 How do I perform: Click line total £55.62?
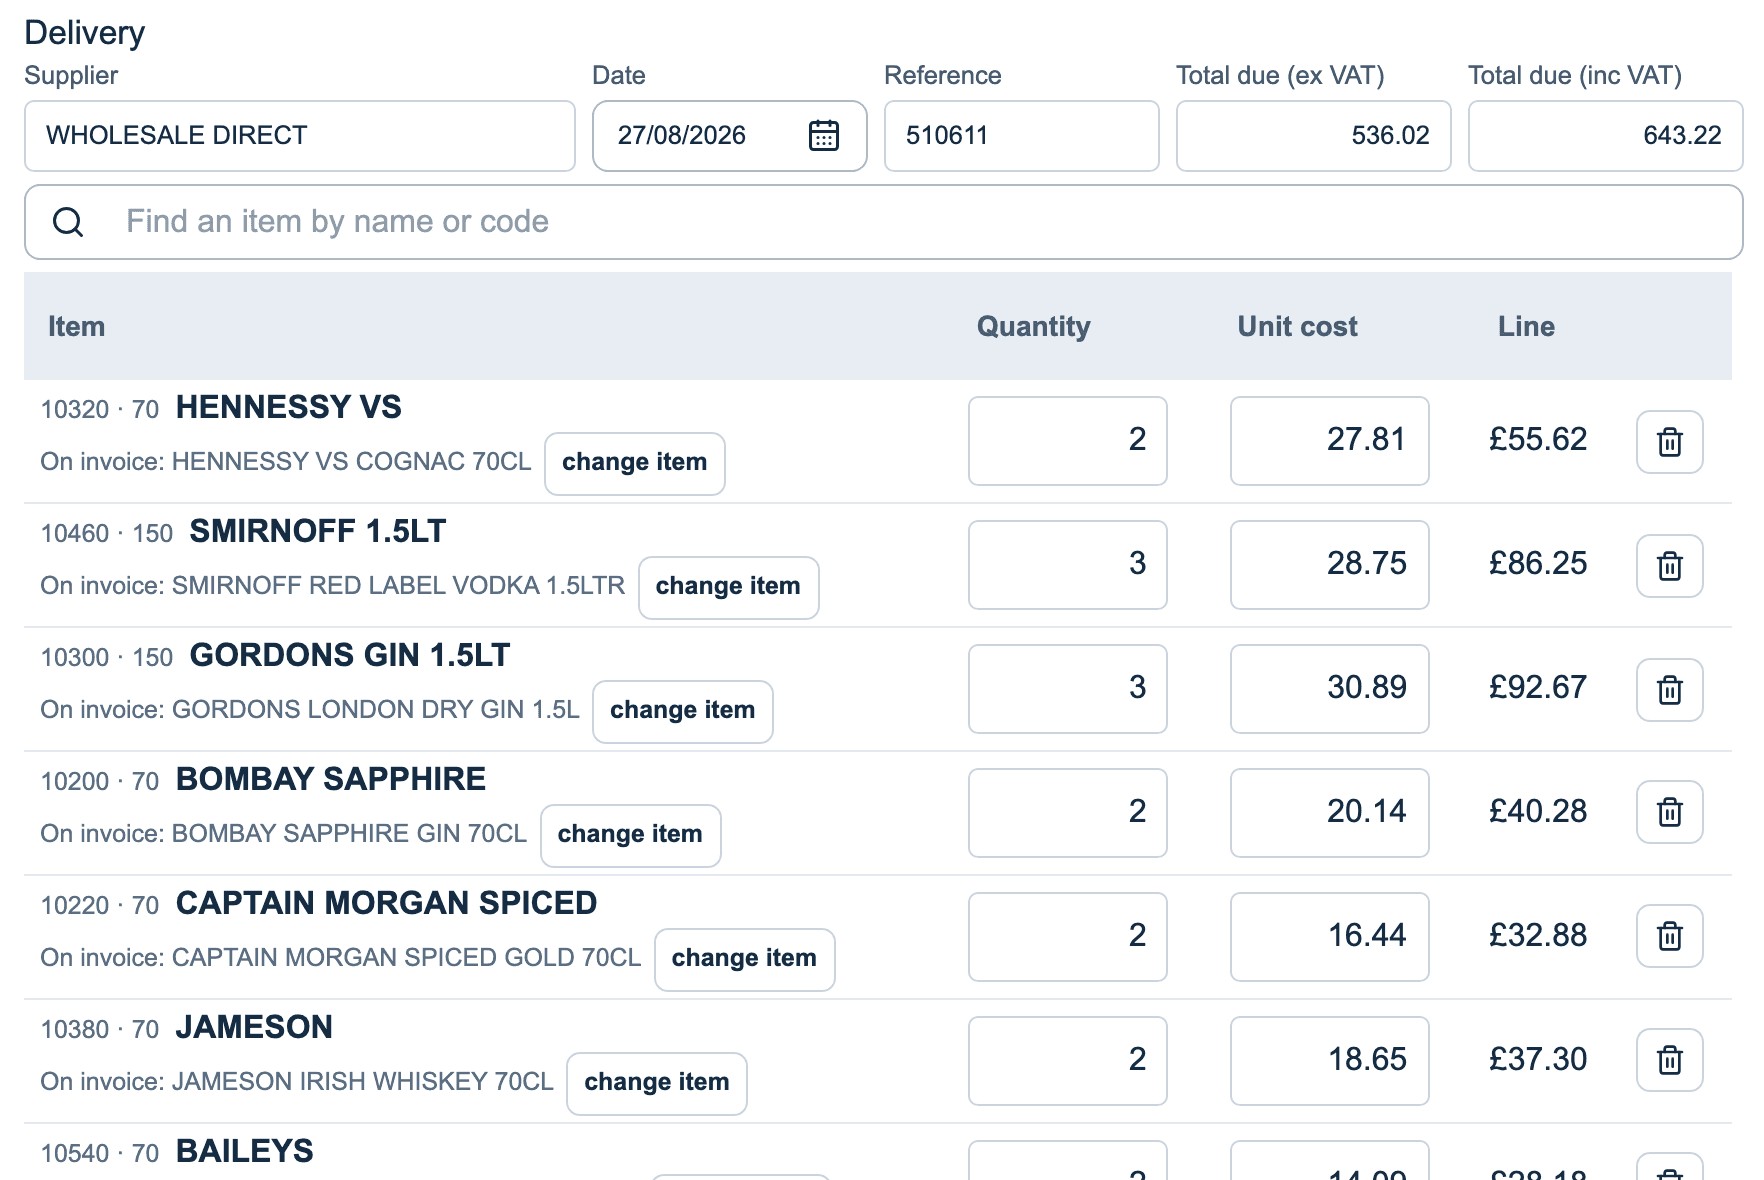click(x=1538, y=439)
